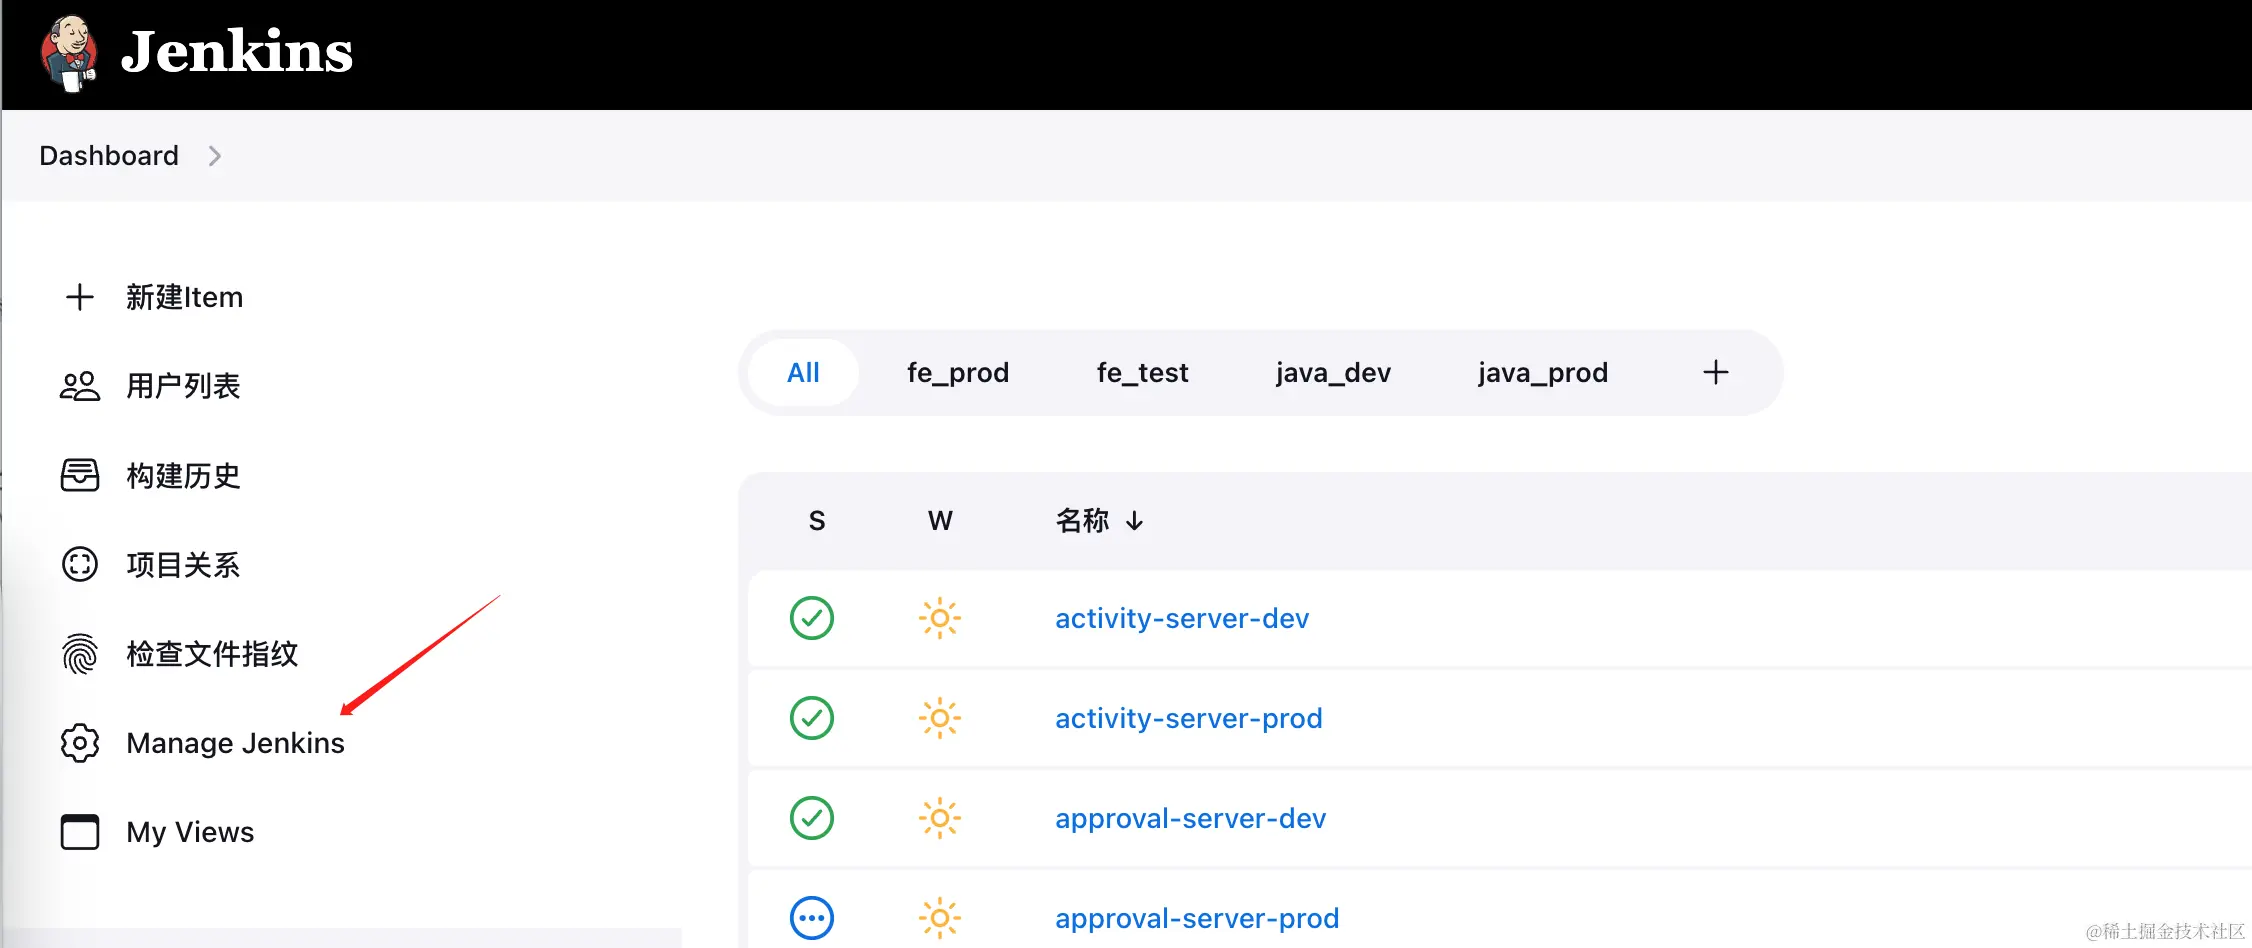Switch to the java_dev tab

pos(1333,373)
